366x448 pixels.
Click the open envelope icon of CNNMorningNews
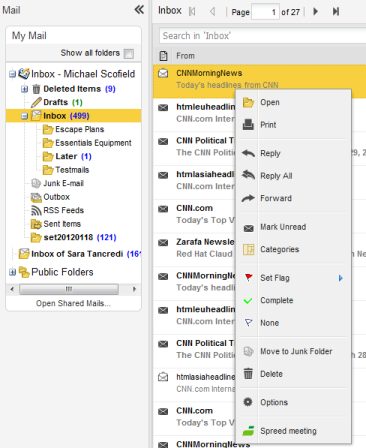(163, 73)
